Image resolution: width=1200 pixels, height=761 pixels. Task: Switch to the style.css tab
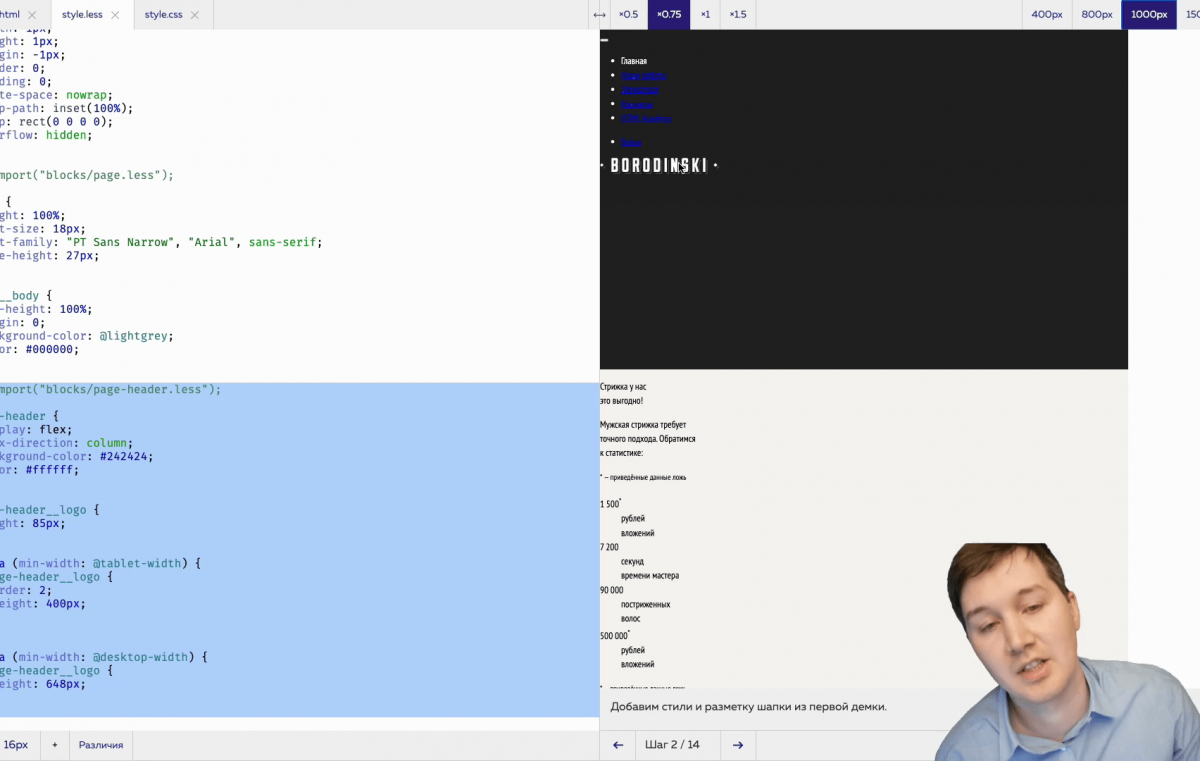(163, 15)
